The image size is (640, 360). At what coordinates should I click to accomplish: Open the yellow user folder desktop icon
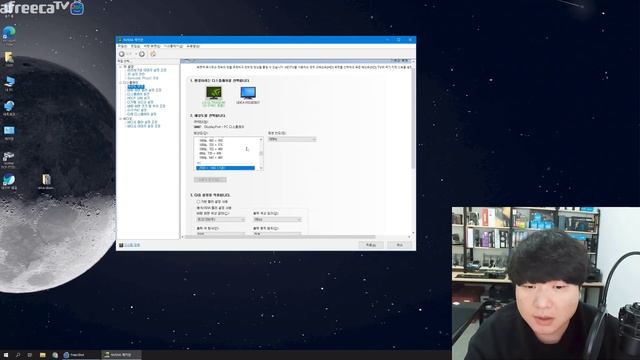click(9, 59)
